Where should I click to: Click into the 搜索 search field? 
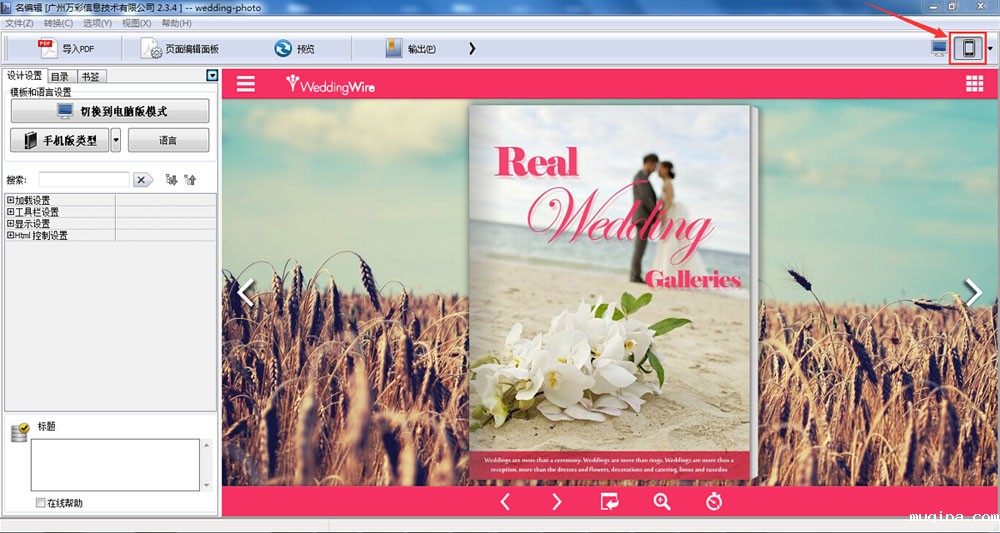click(x=83, y=180)
